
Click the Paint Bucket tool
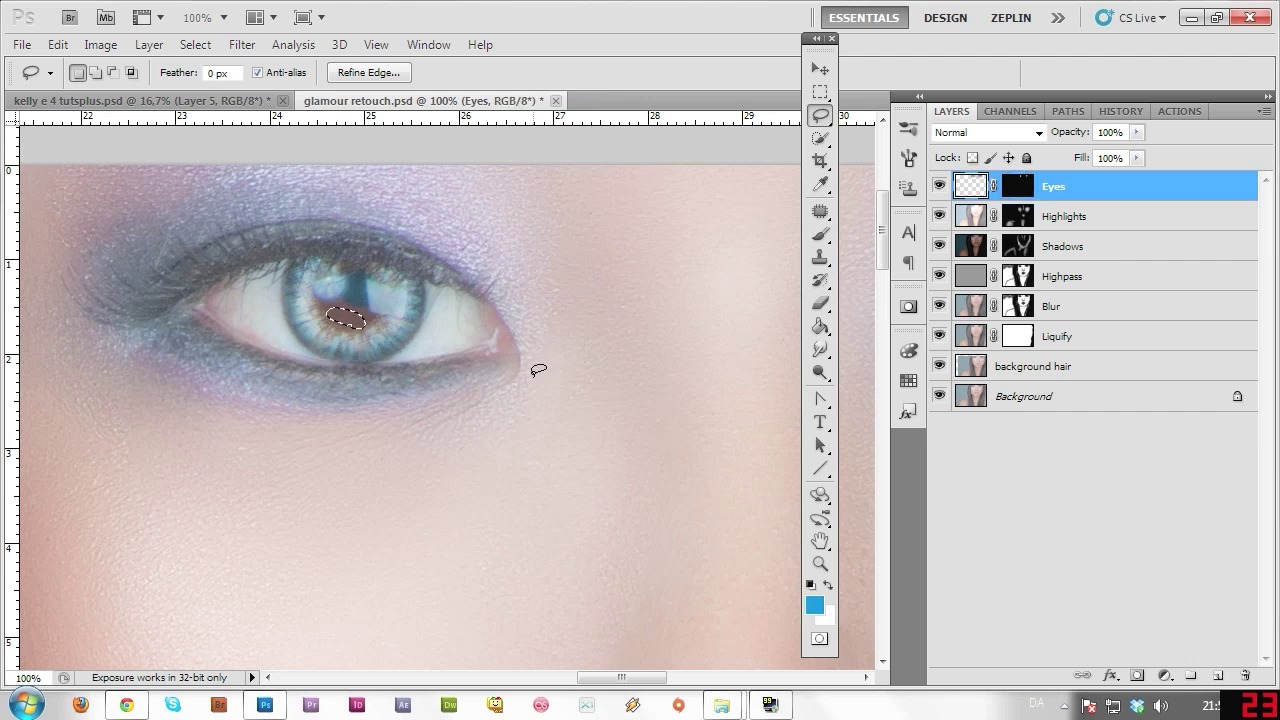pos(820,327)
